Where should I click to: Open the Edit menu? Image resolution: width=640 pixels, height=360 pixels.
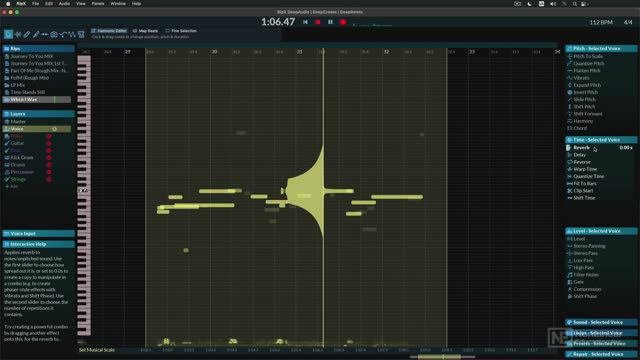pos(49,3)
